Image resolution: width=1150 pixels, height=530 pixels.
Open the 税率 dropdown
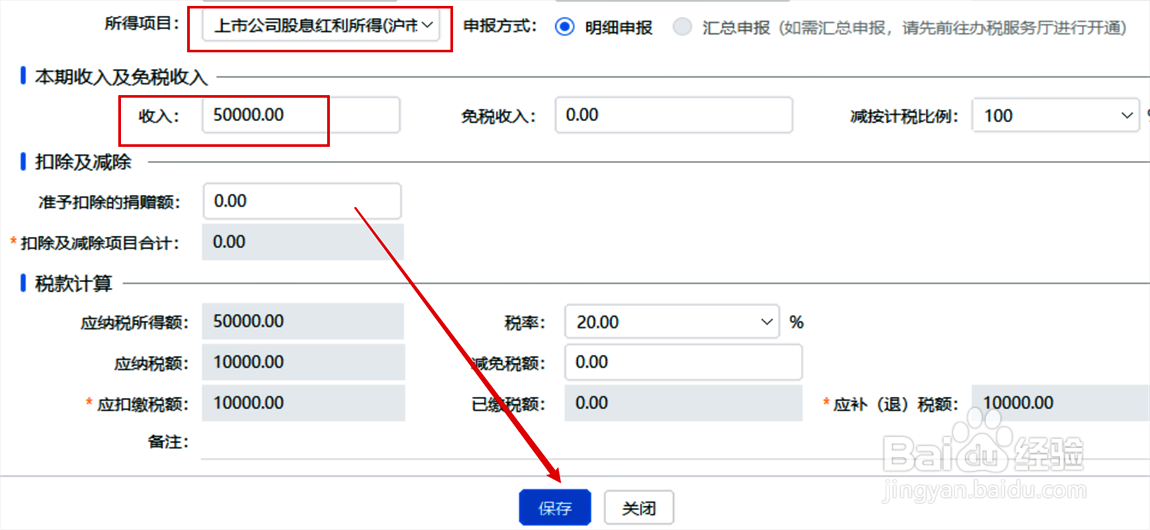point(671,322)
